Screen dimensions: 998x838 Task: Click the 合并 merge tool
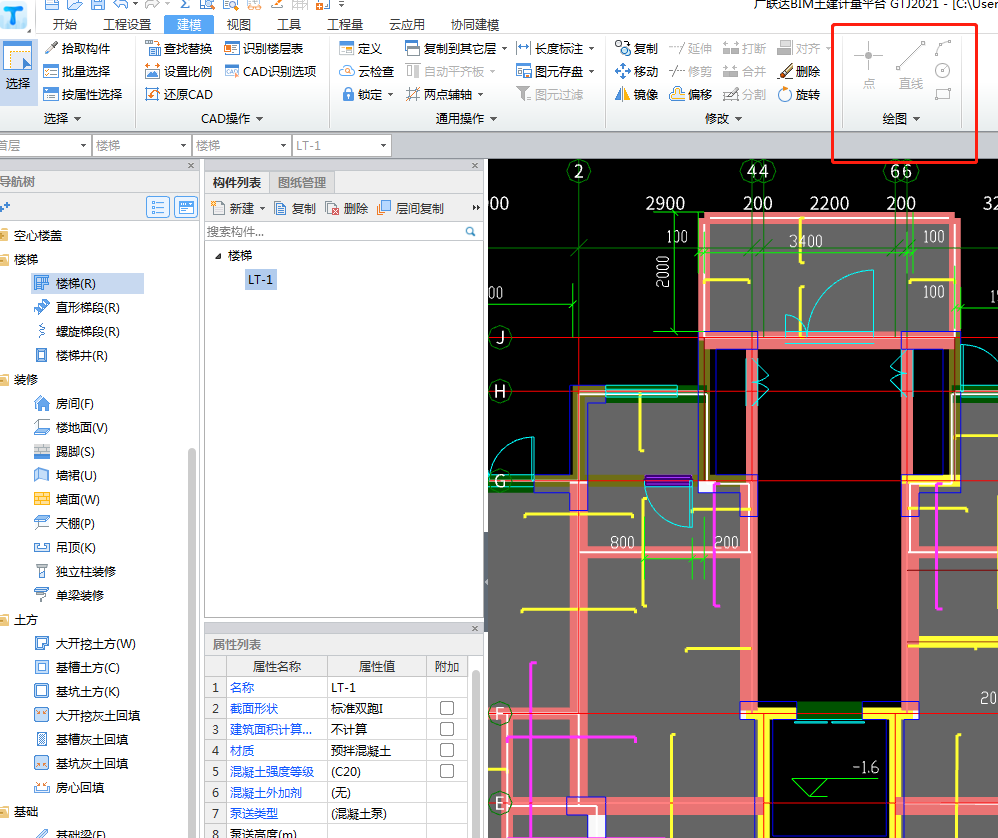[745, 71]
